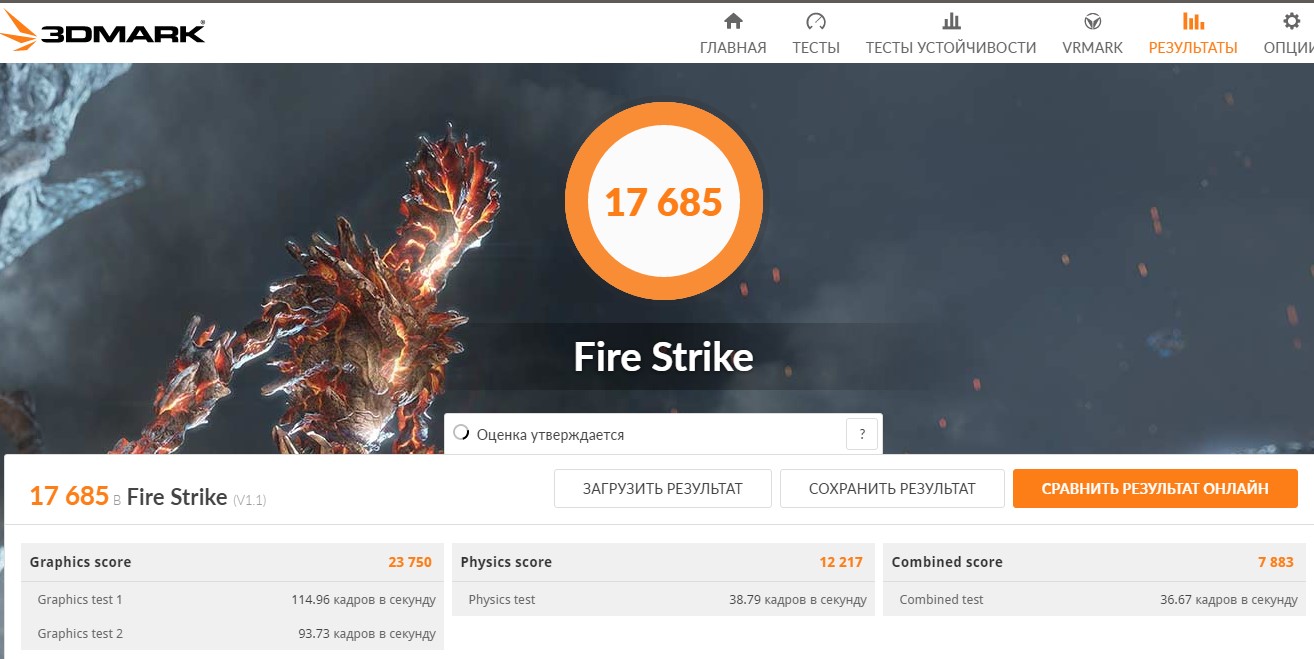This screenshot has width=1314, height=659.
Task: Click the Combined score header
Action: click(x=947, y=562)
